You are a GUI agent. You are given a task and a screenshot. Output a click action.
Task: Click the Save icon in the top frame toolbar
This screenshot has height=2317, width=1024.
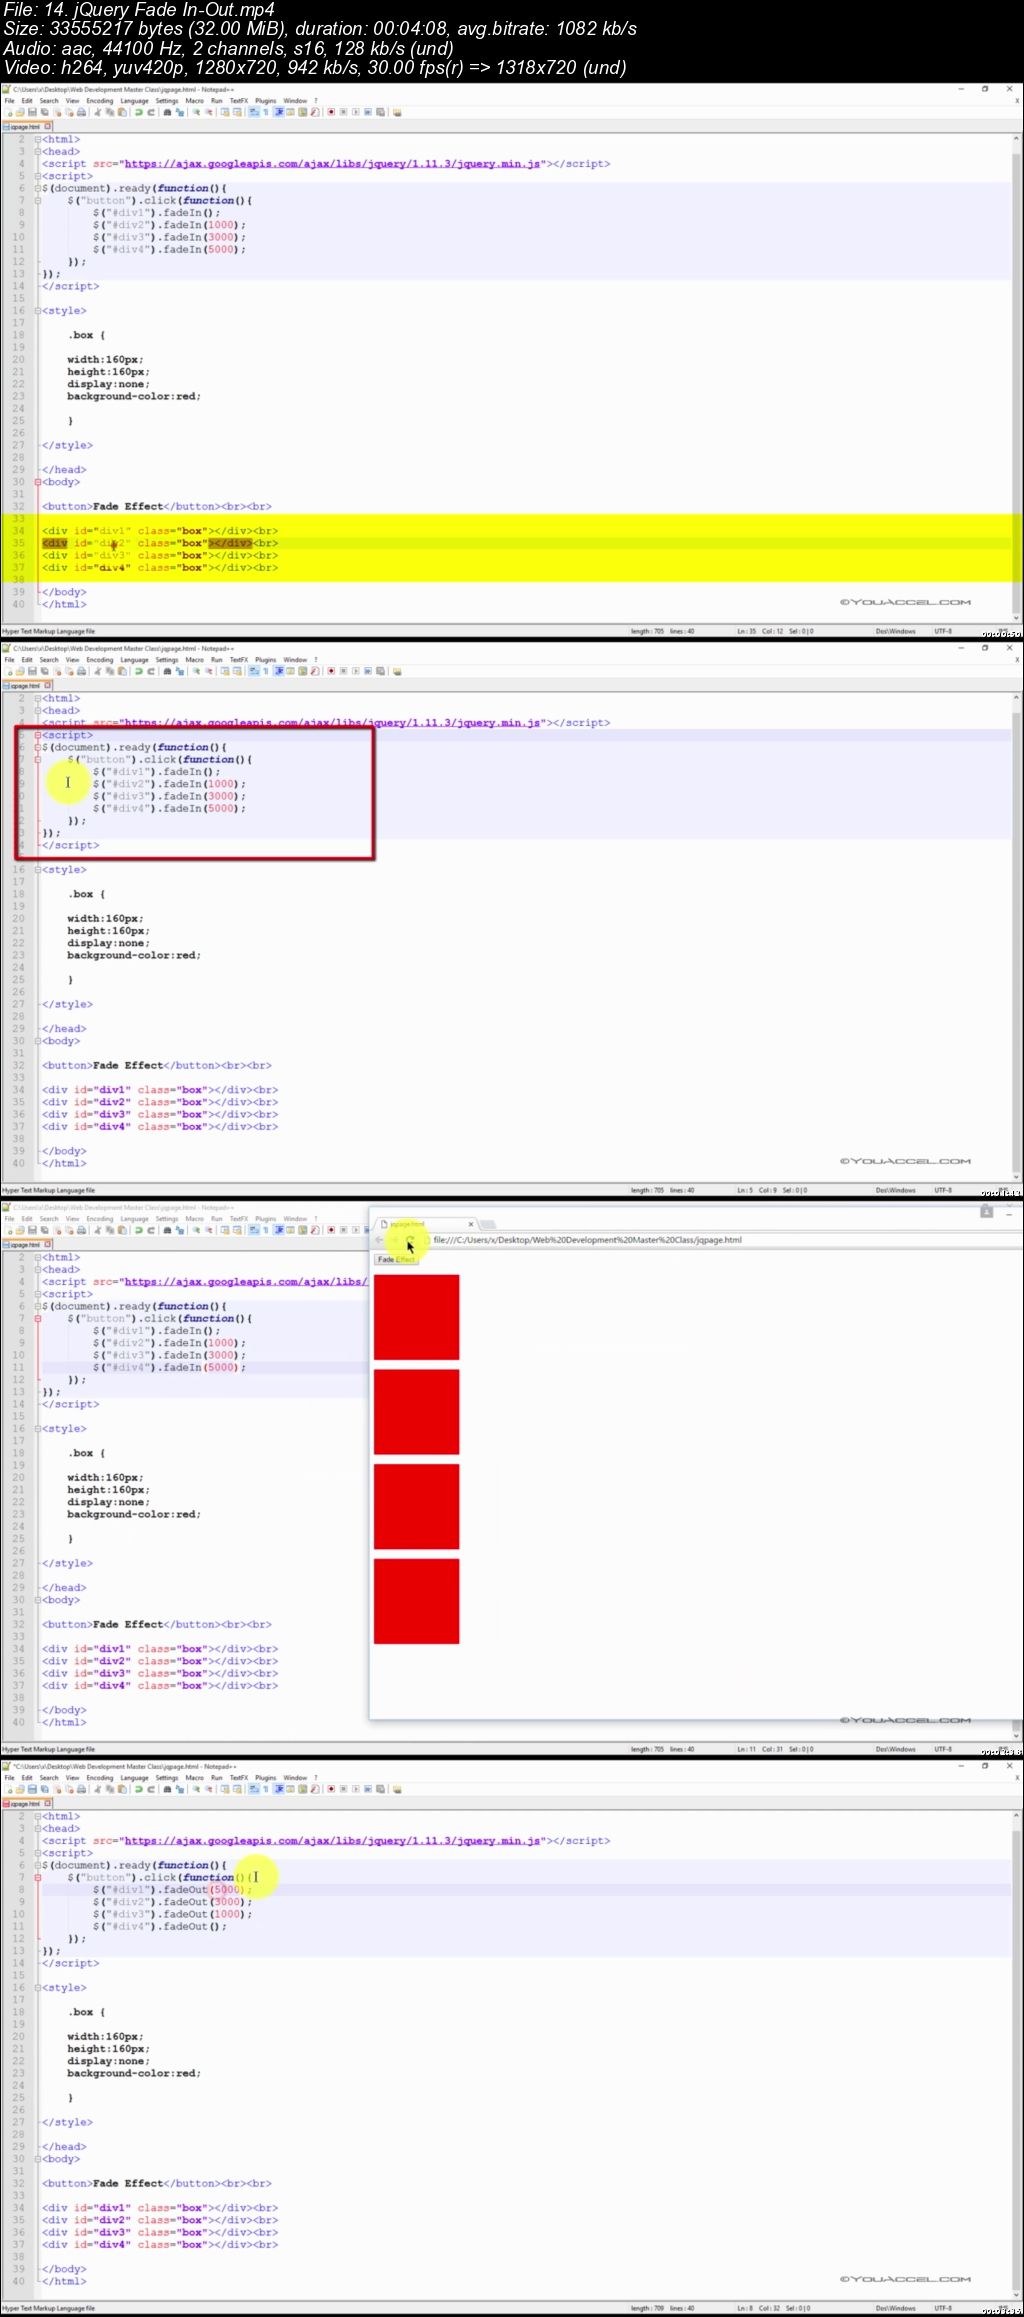pos(32,112)
